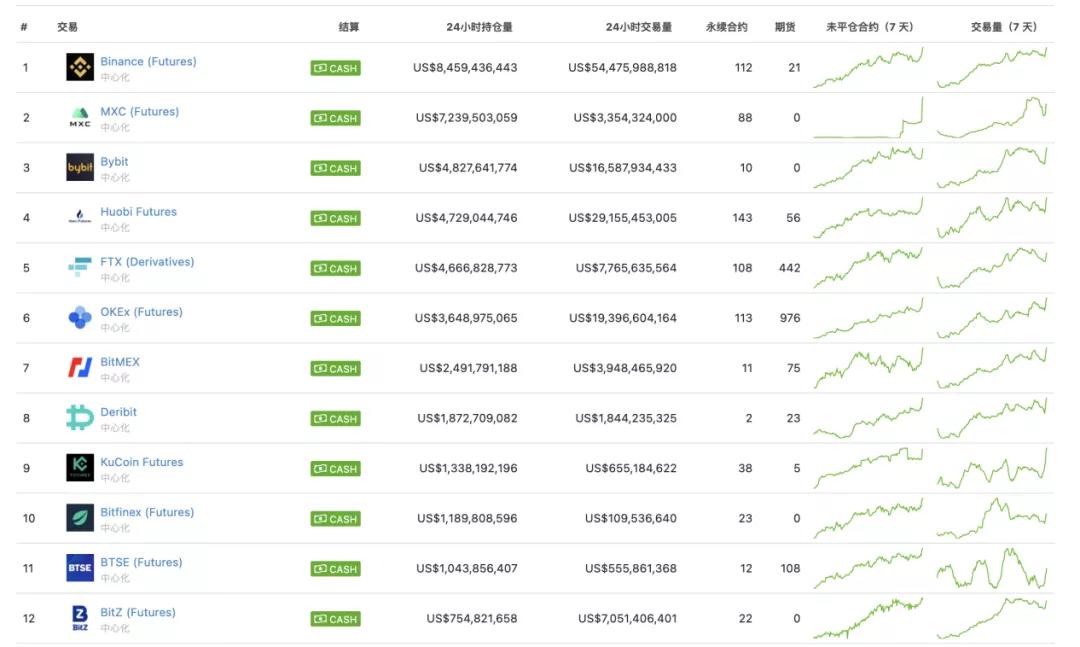Viewport: 1080px width, 647px height.
Task: View MXC 7-day open interest sparkline
Action: (868, 118)
